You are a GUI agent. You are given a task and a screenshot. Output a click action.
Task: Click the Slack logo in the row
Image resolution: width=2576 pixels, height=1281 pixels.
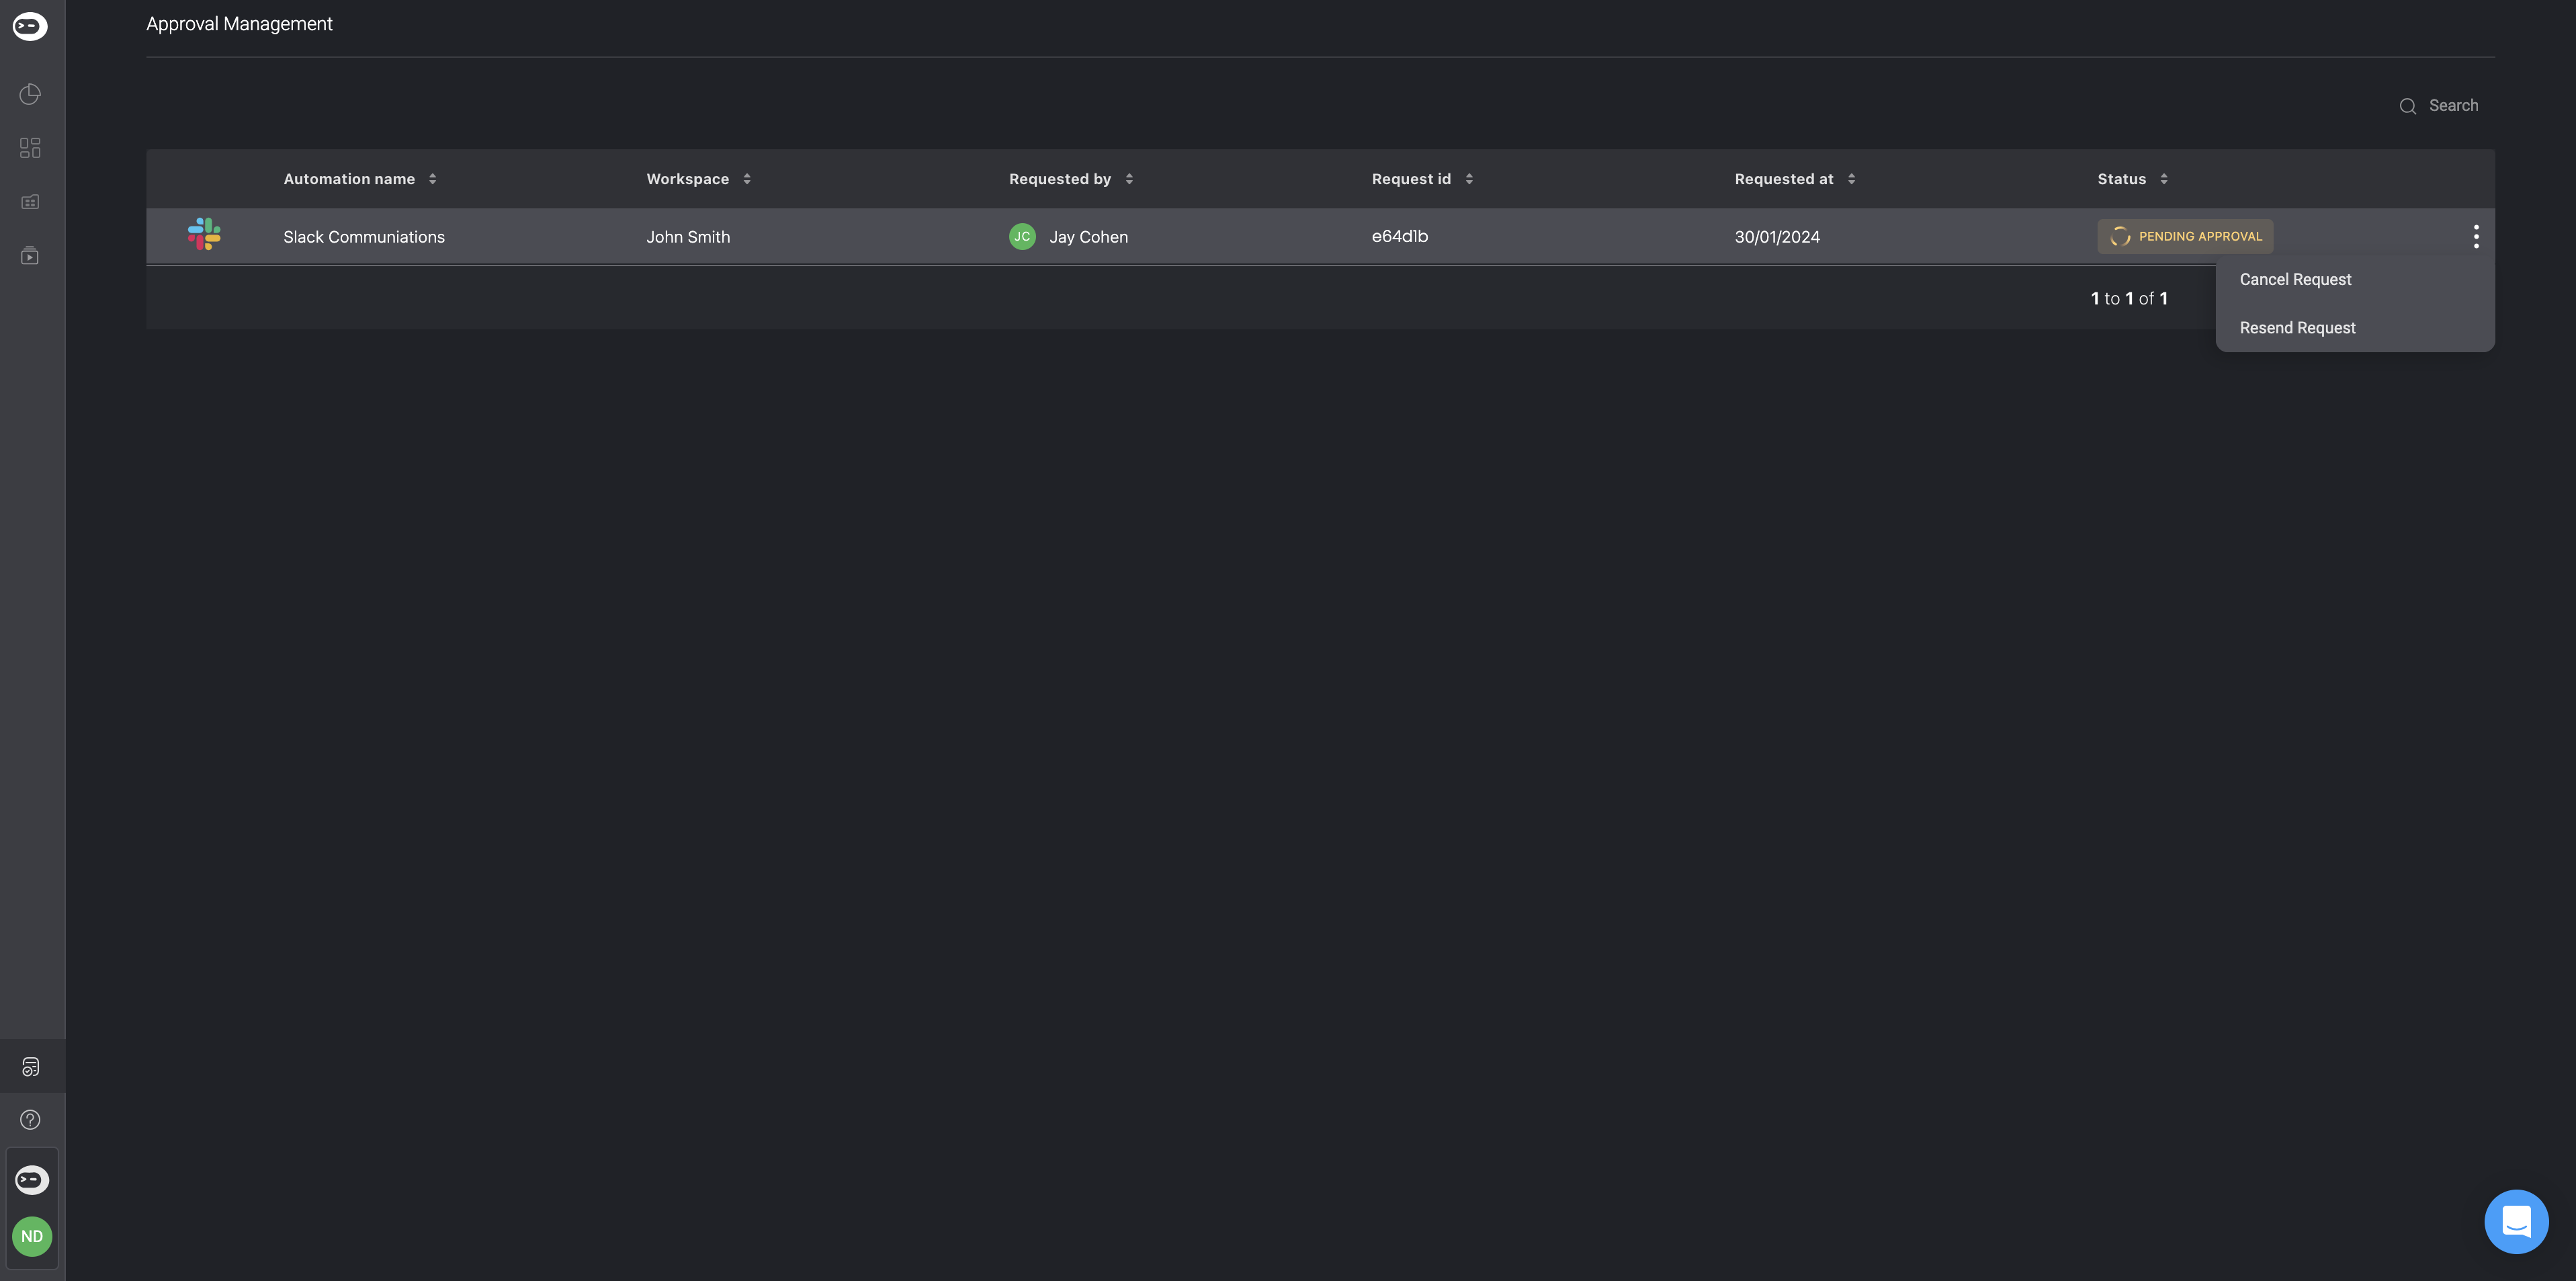[204, 234]
